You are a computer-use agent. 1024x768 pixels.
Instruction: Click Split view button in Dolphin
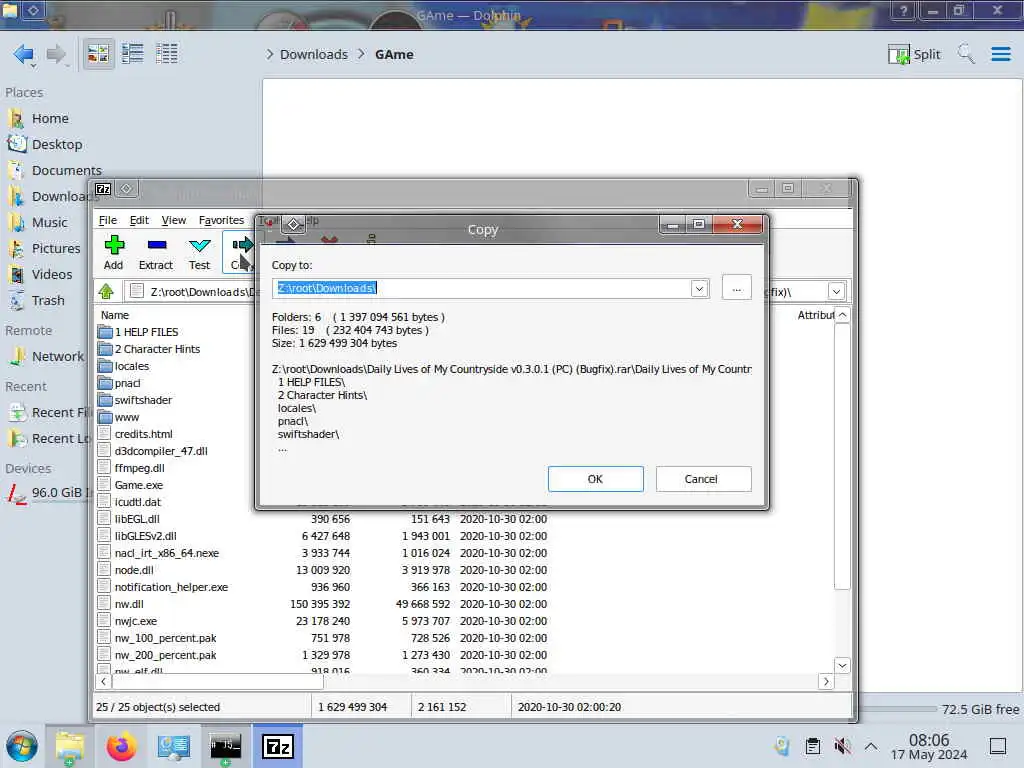914,54
